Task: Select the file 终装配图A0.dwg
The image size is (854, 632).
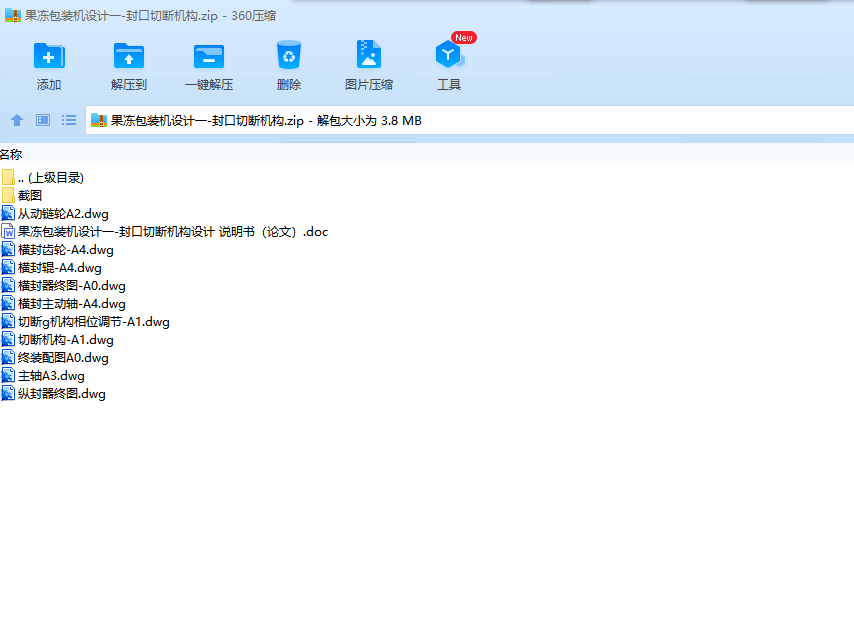Action: tap(54, 357)
